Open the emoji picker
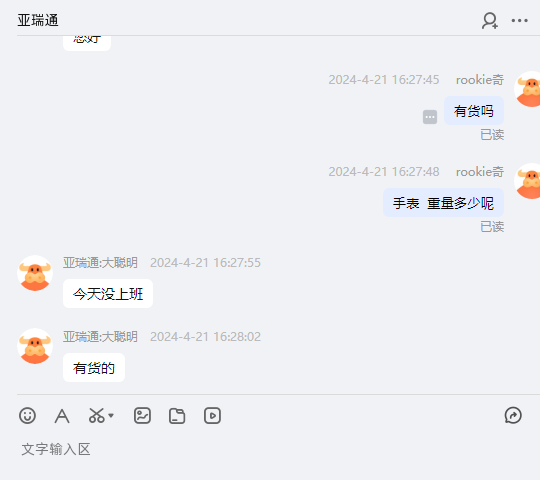 (27, 415)
